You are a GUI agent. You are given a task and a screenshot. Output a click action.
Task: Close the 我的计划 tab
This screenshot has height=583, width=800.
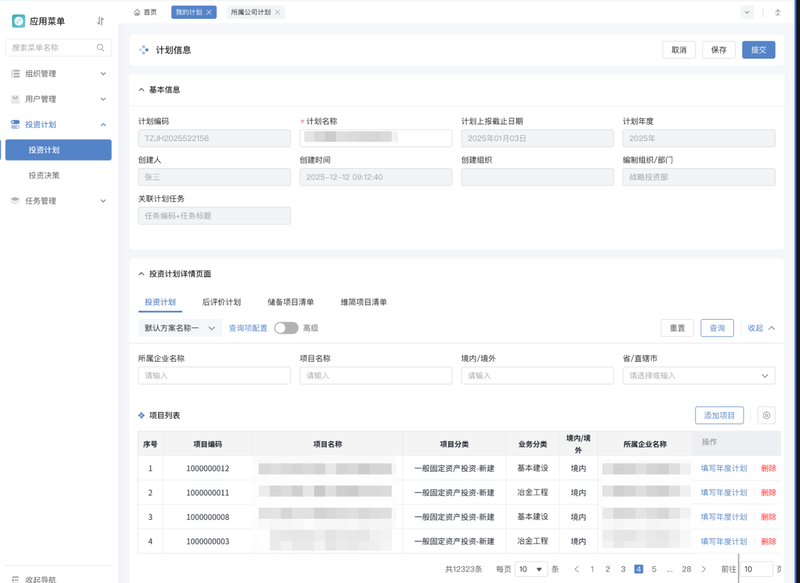(x=209, y=12)
